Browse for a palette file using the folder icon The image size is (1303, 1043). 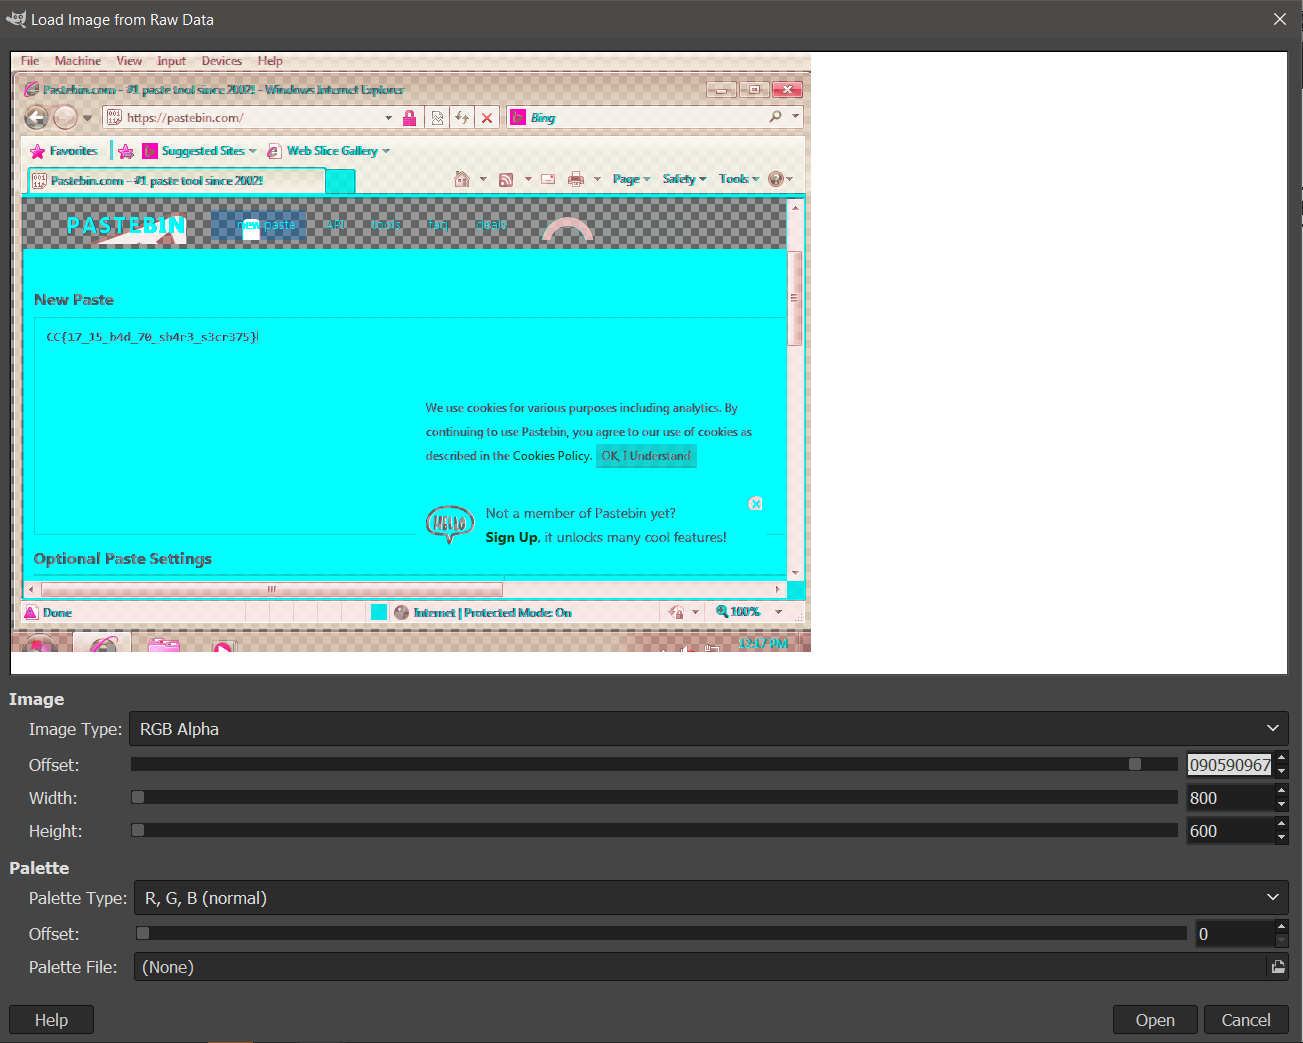[1277, 967]
